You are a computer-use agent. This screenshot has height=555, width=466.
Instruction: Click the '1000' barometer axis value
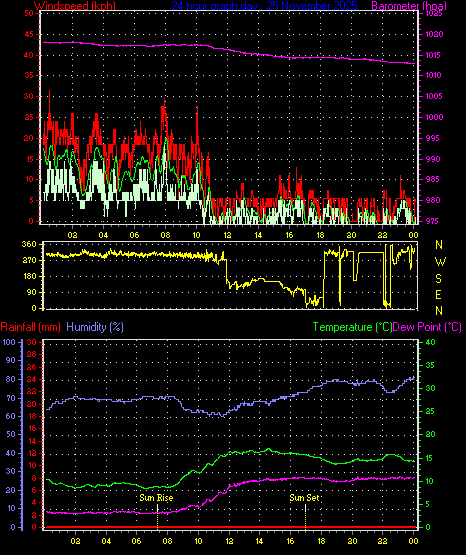point(434,117)
